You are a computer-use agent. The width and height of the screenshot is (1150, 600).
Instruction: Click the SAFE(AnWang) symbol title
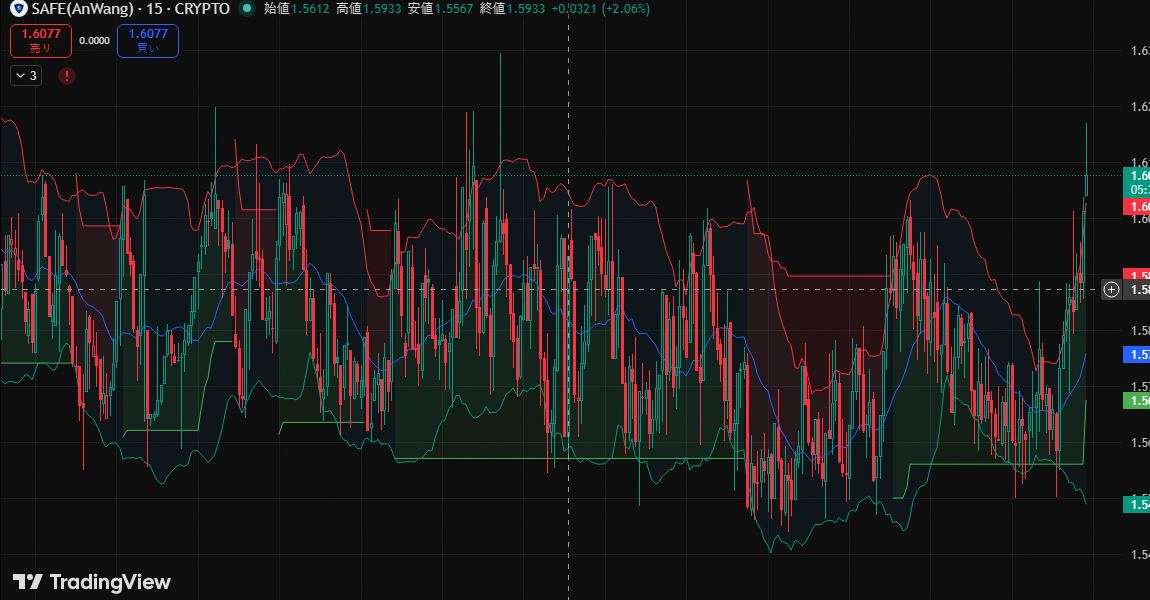[x=81, y=9]
